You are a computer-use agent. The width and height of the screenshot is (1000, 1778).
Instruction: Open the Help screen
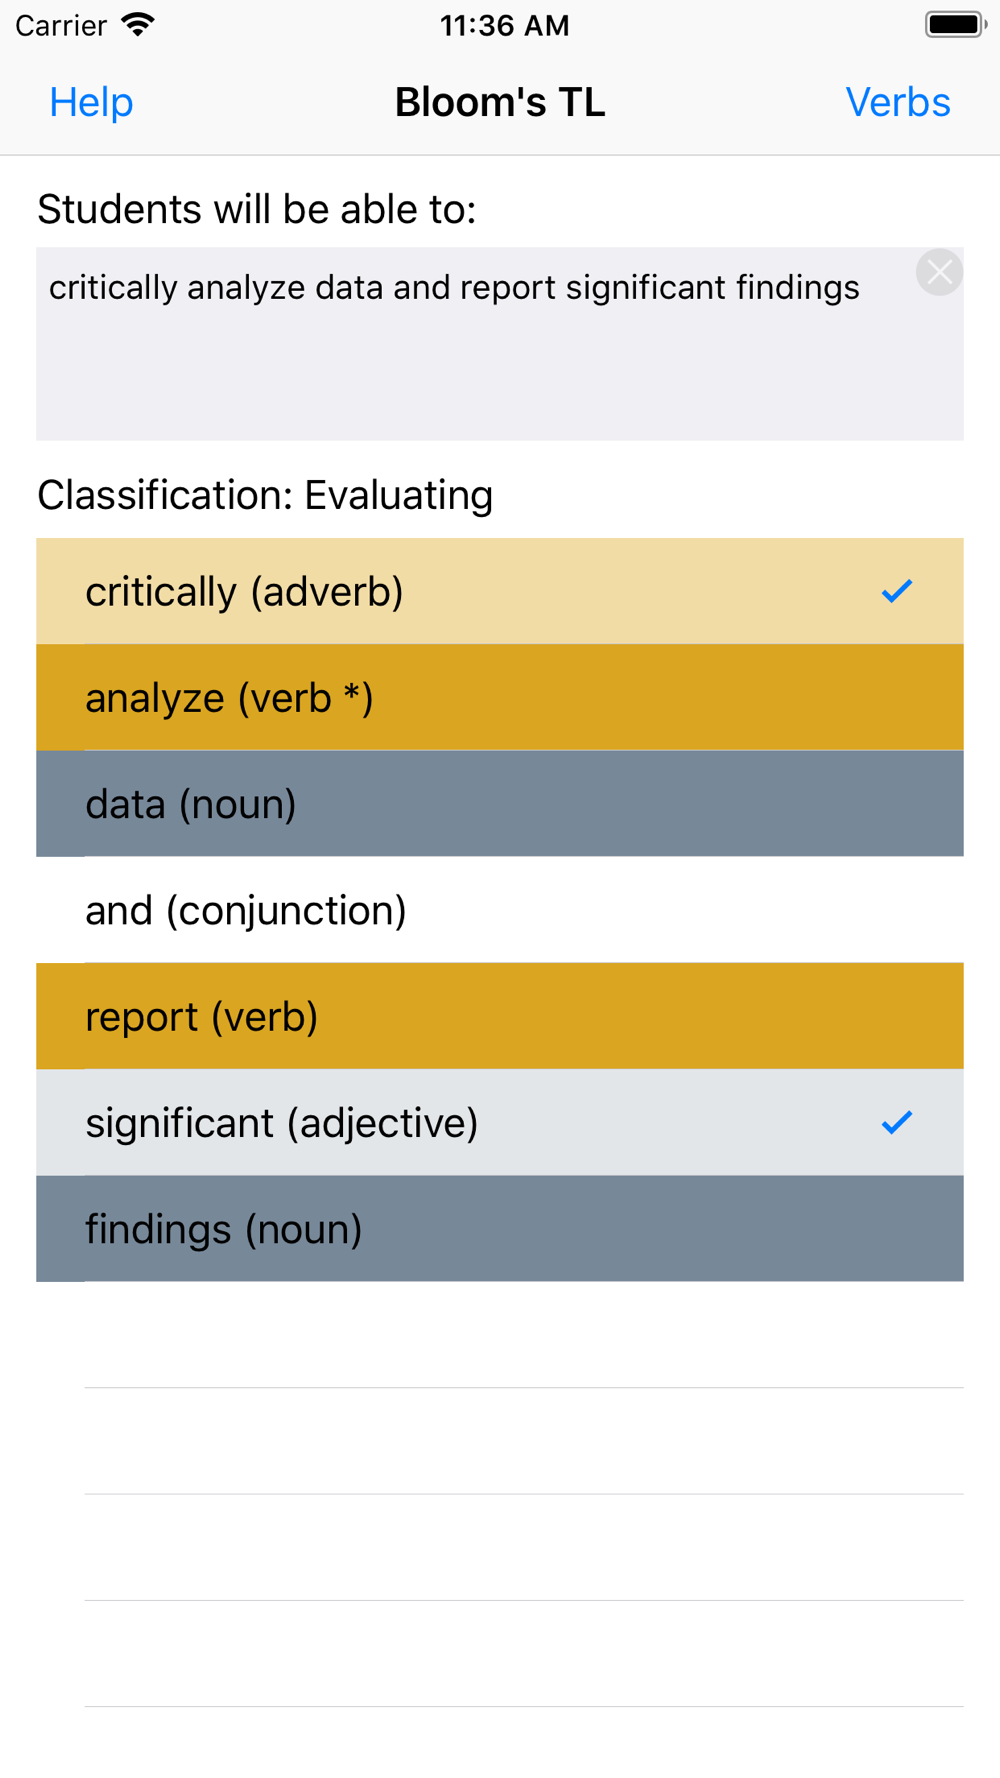tap(91, 102)
